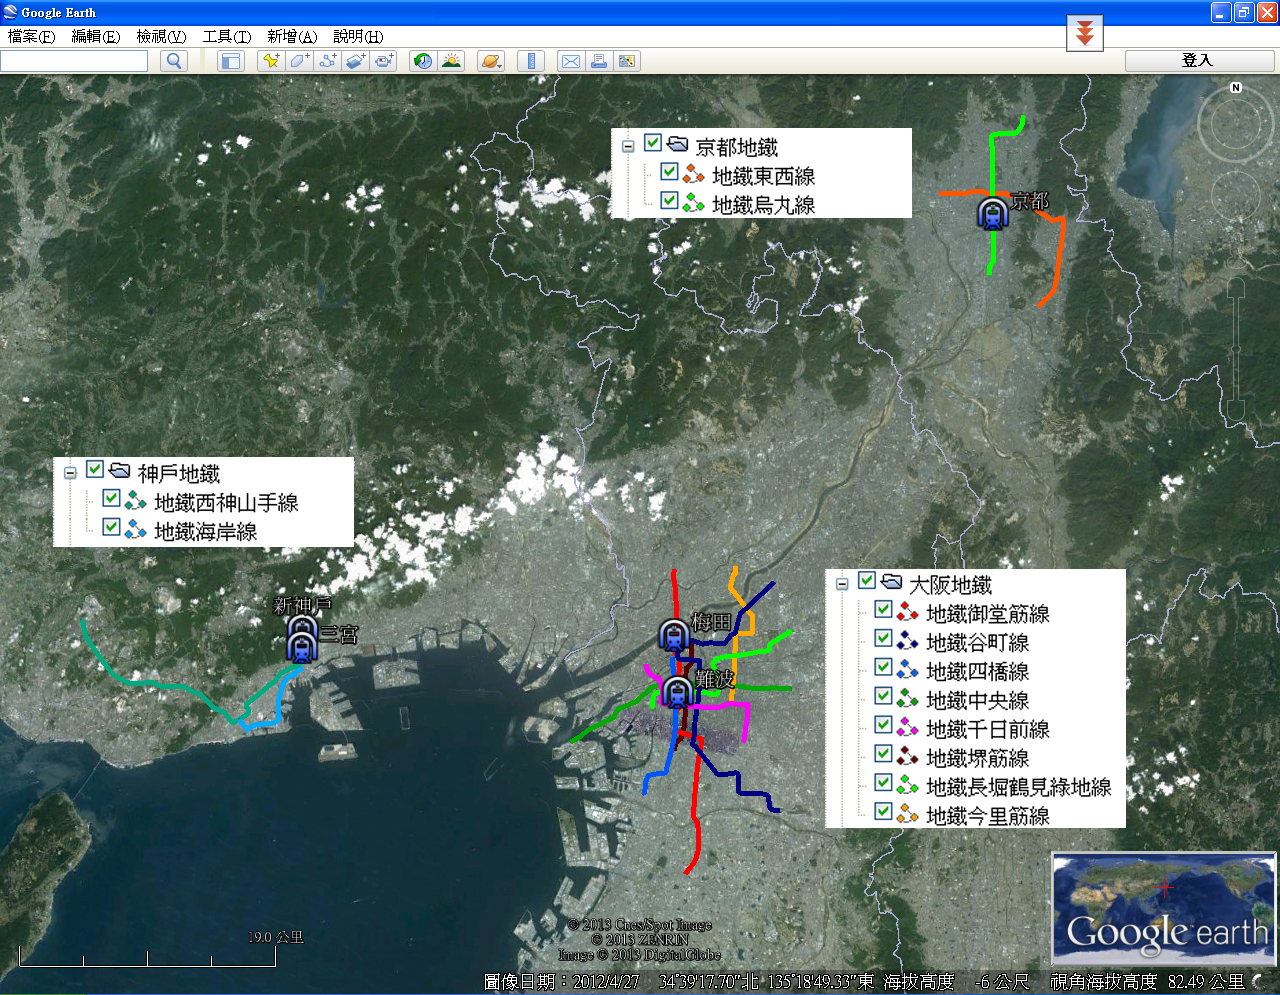
Task: Uncheck the 地鐵西神山手線 checkbox
Action: tap(112, 498)
